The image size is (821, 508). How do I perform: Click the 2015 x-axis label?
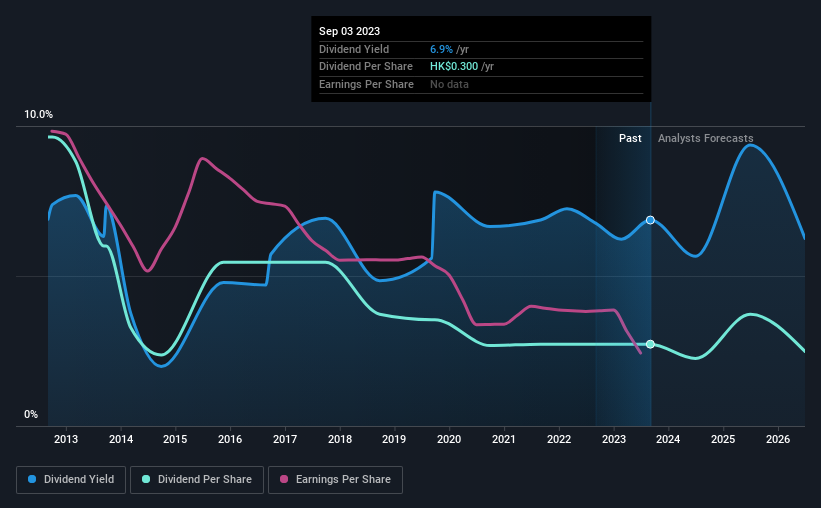click(x=175, y=439)
